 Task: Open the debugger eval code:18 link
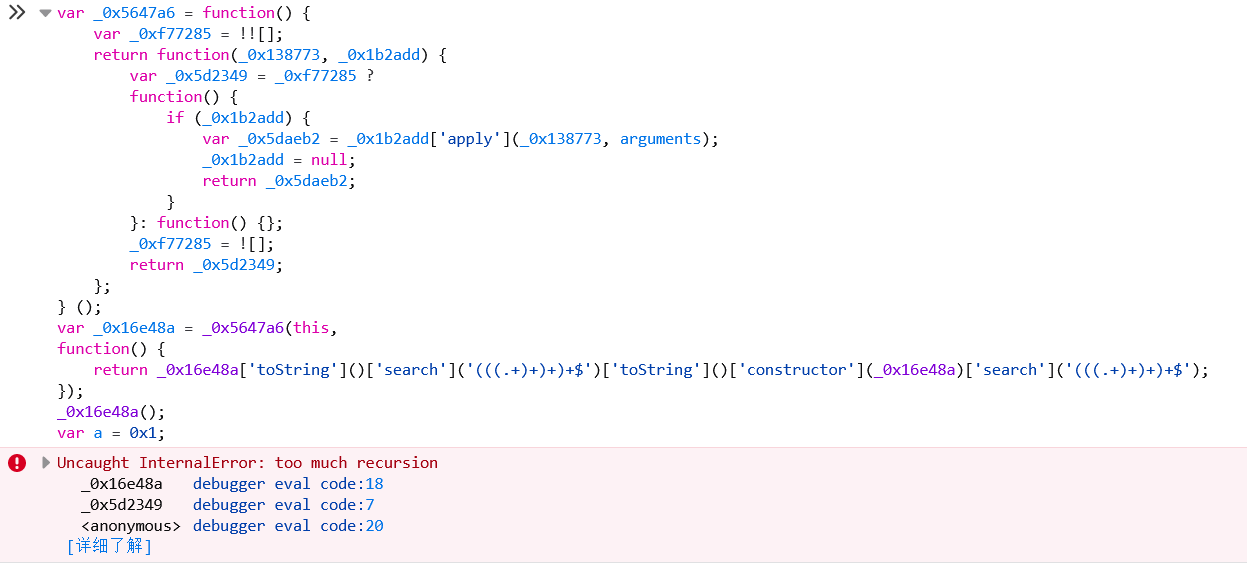[288, 484]
